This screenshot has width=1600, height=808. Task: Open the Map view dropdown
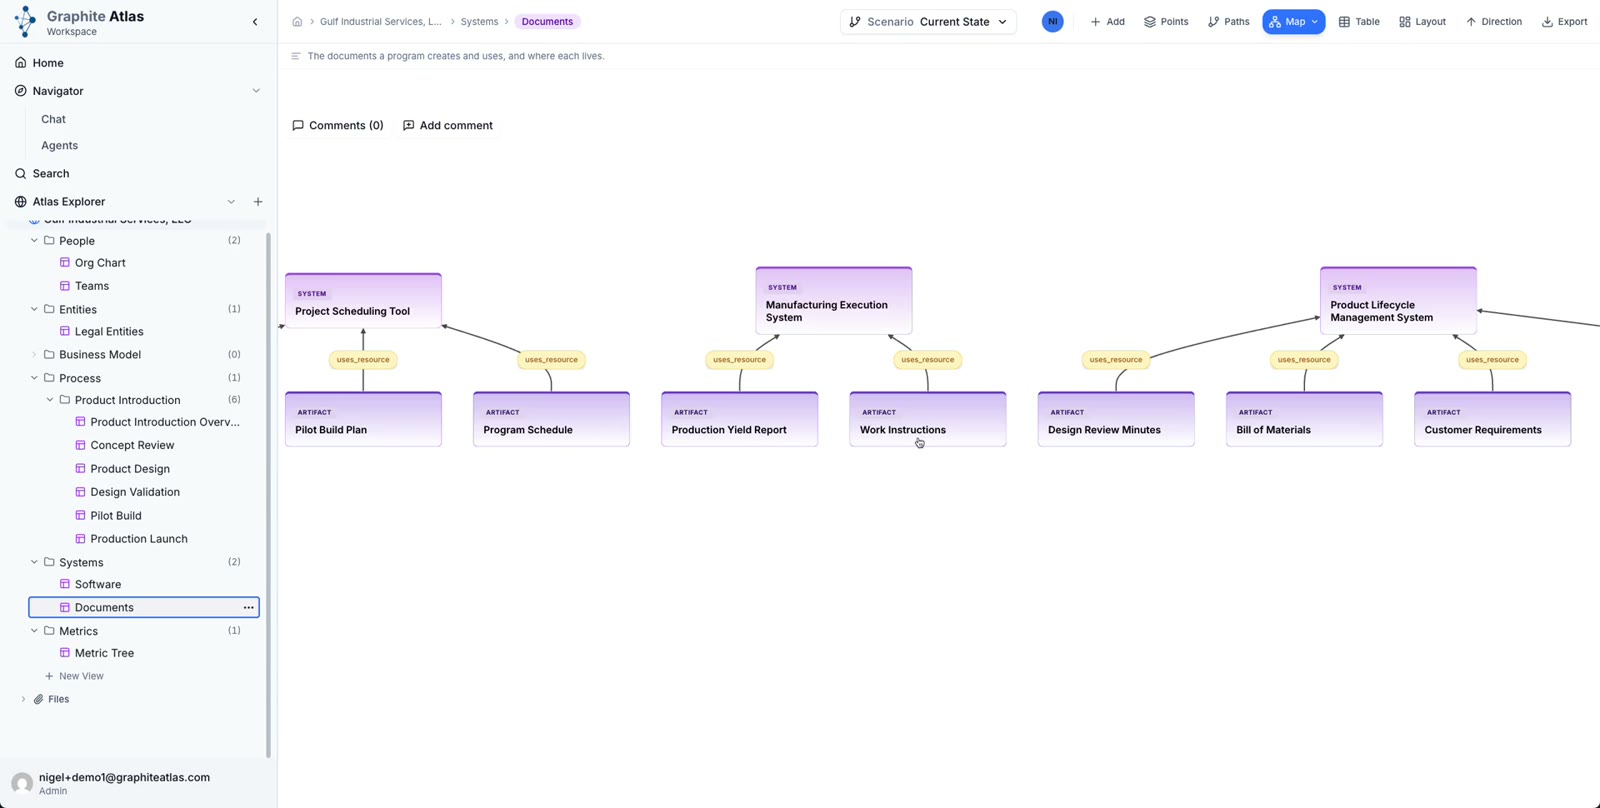(1294, 22)
